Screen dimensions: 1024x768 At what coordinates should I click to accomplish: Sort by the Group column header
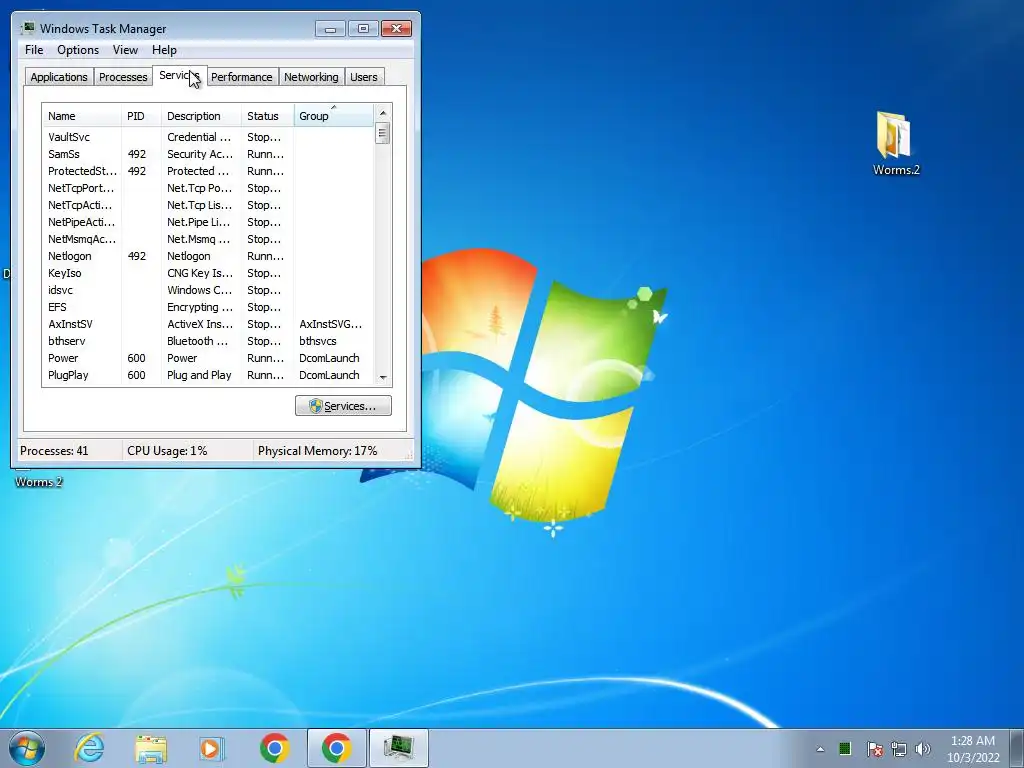tap(334, 116)
